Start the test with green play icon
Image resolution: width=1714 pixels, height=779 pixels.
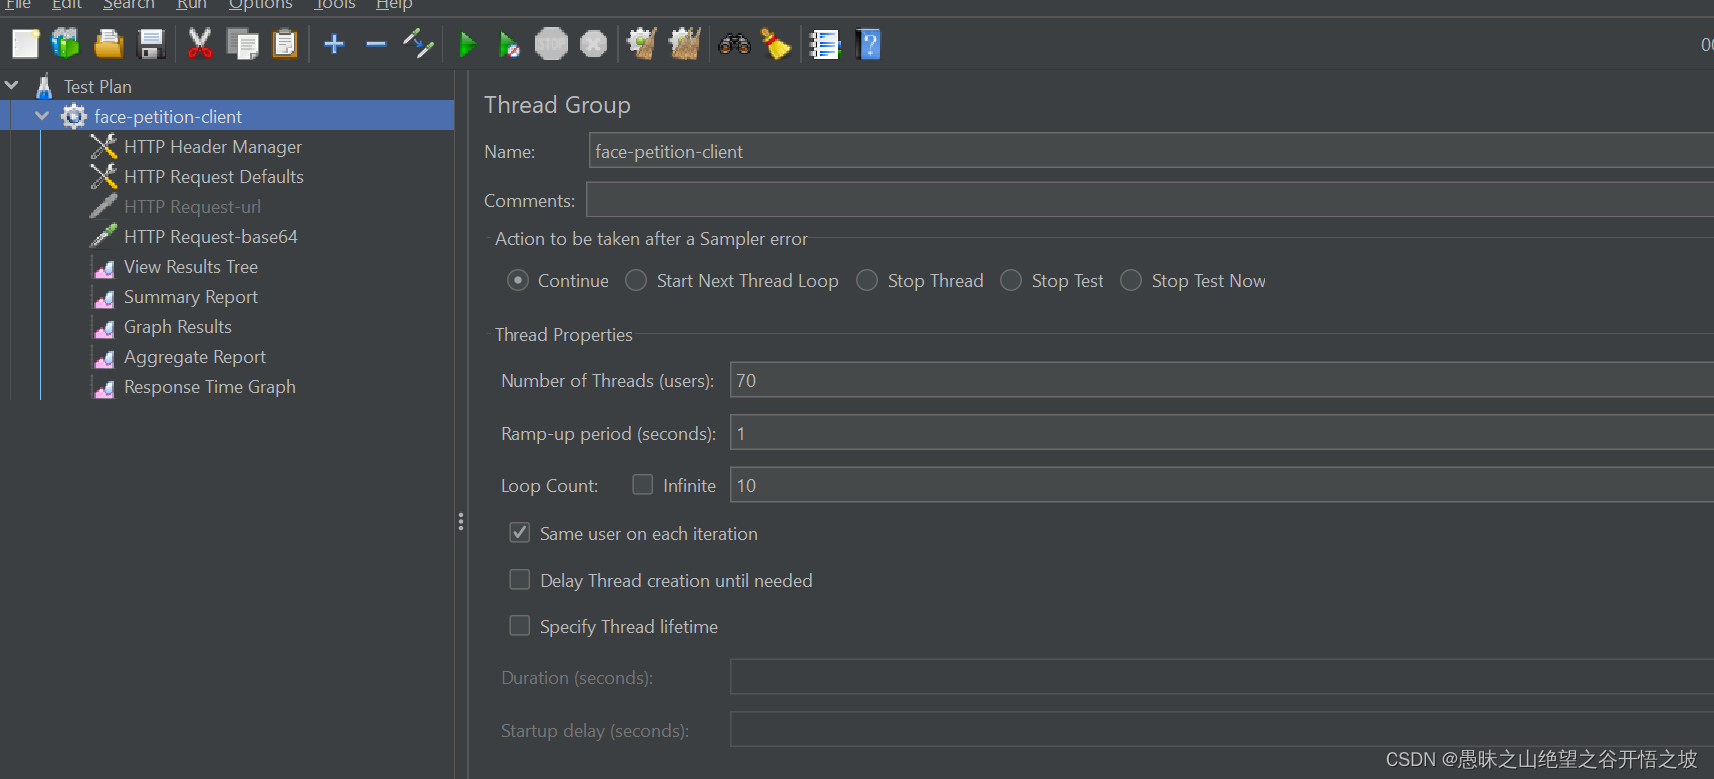467,44
